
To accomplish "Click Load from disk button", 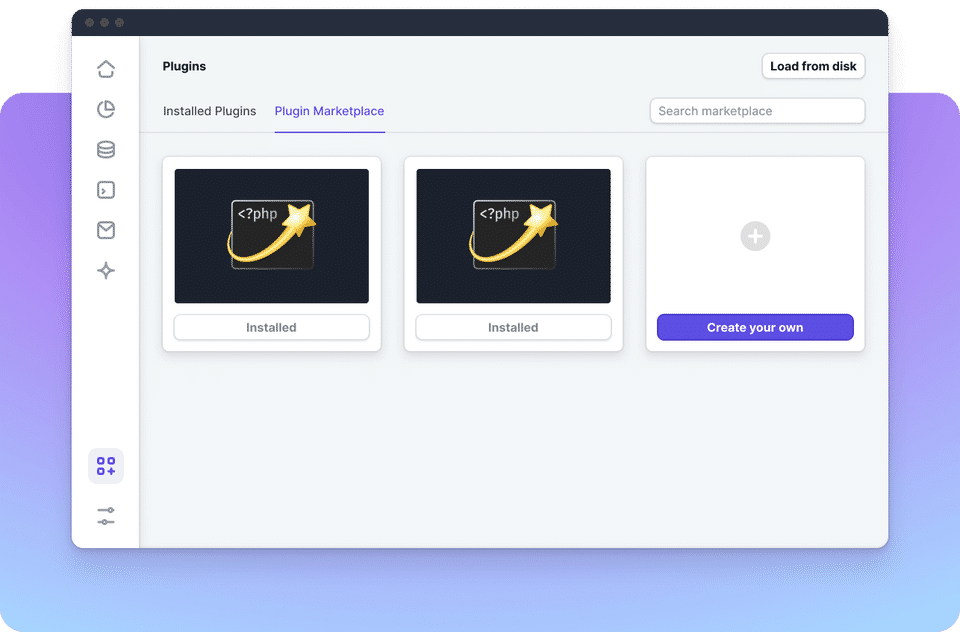I will coord(813,66).
